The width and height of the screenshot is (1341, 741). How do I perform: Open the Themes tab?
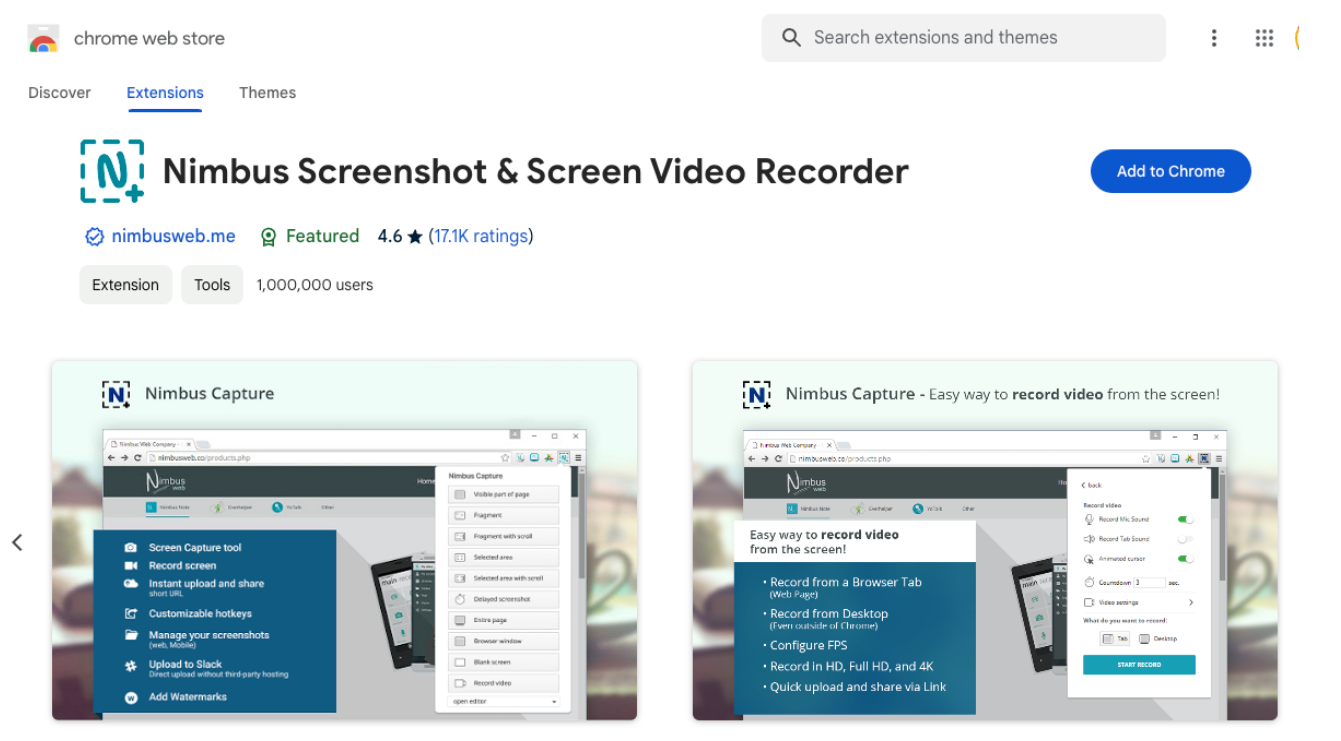(x=267, y=93)
